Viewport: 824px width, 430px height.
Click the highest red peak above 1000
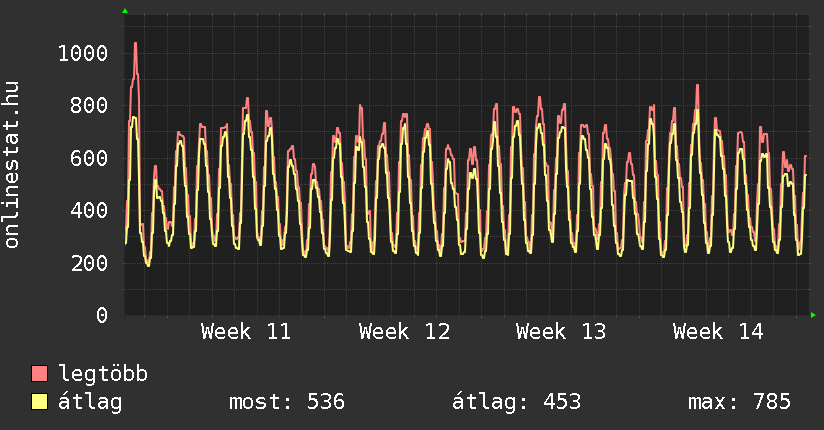pos(135,44)
